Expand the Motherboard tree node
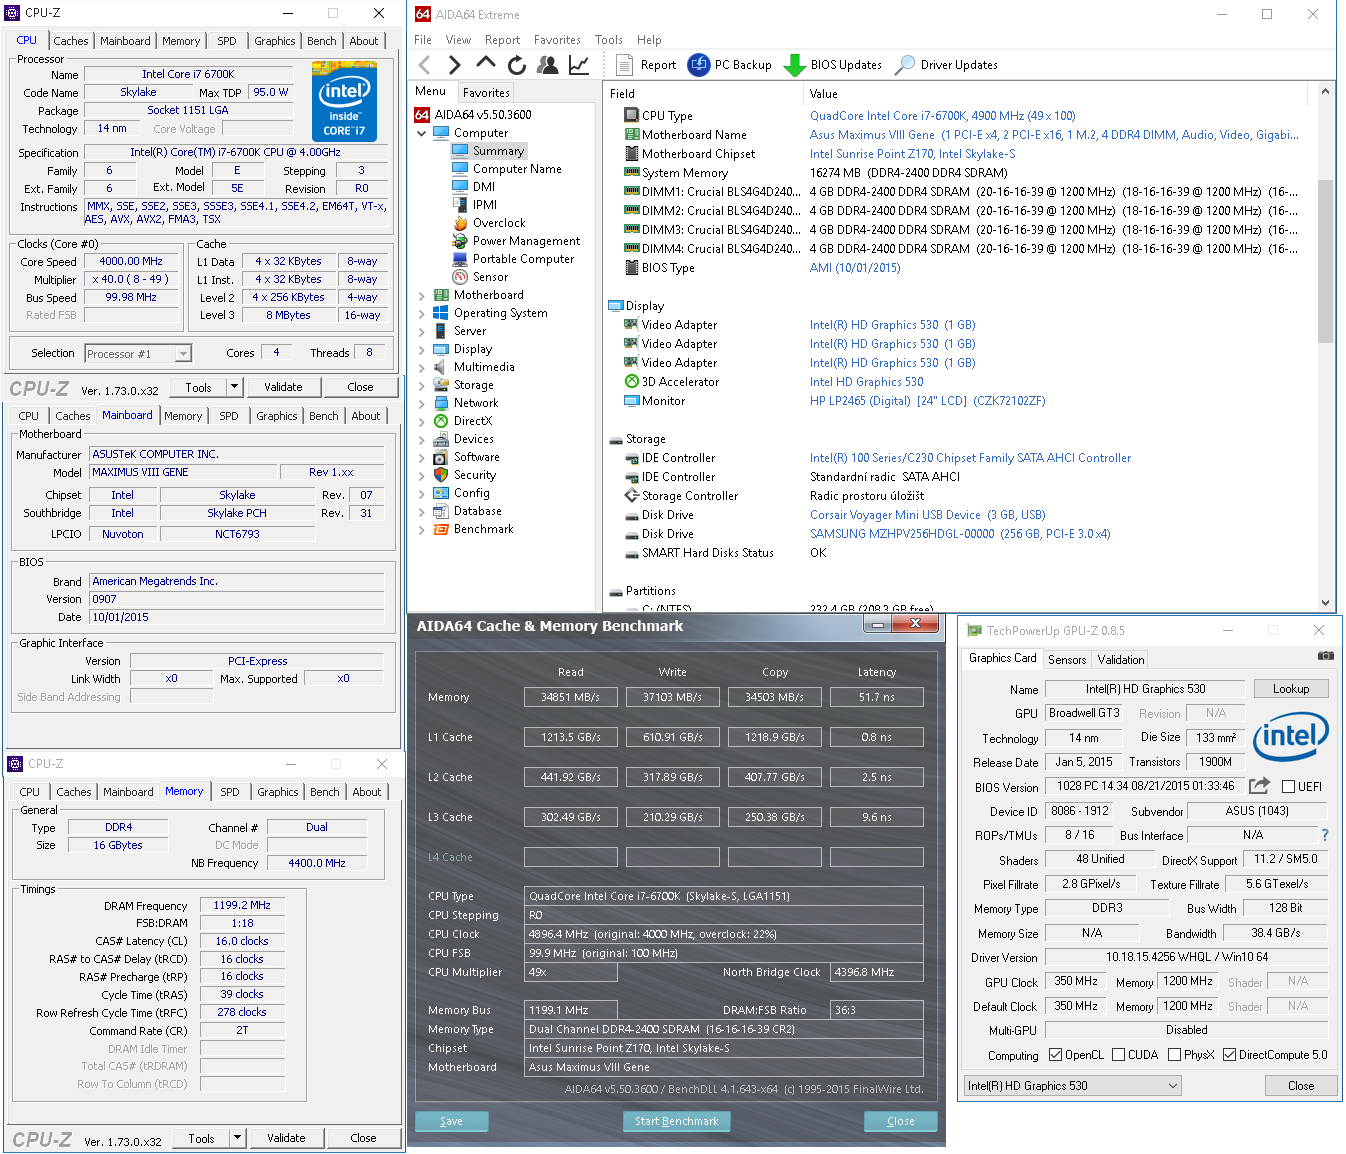This screenshot has height=1154, width=1346. click(x=422, y=295)
